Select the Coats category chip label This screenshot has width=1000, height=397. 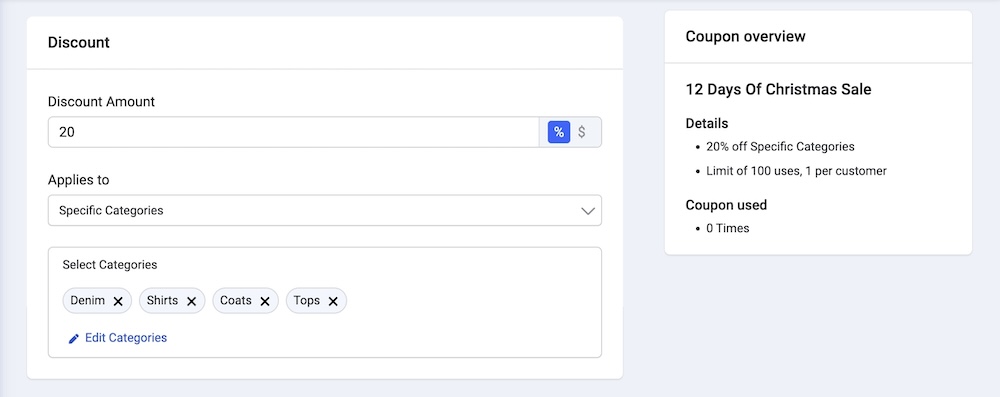tap(236, 300)
